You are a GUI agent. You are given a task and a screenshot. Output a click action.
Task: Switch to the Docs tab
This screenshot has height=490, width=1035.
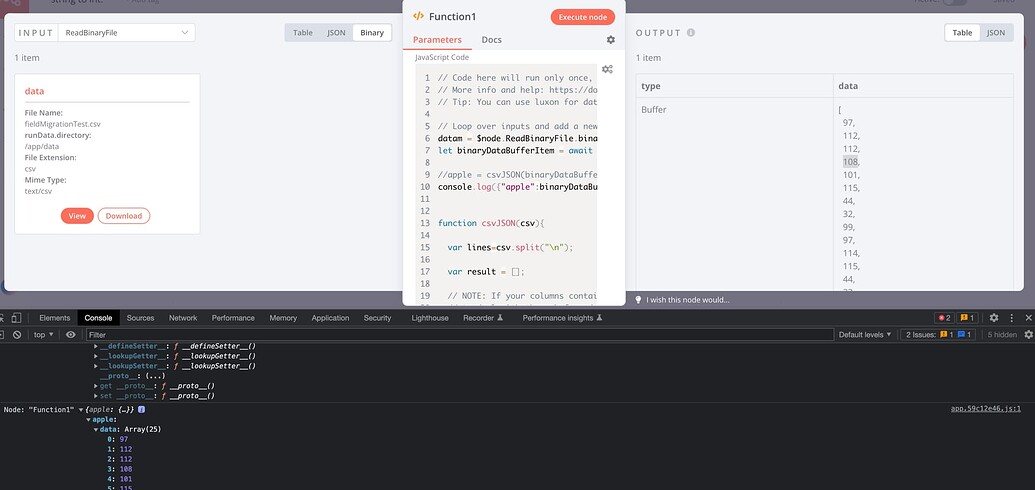(492, 40)
